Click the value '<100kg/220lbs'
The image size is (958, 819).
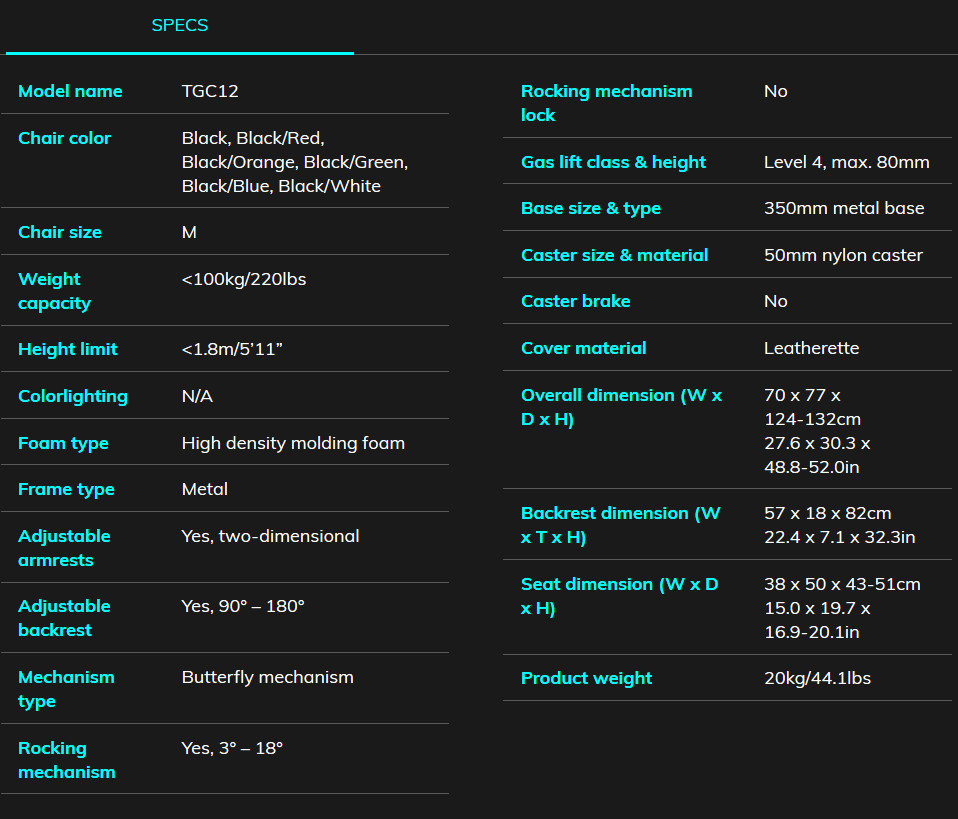pos(244,279)
